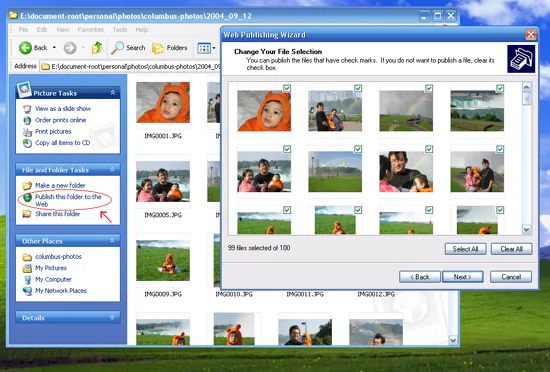Select IMG0005.JPG thumbnail in Explorer
Image resolution: width=550 pixels, height=372 pixels.
pos(163,182)
